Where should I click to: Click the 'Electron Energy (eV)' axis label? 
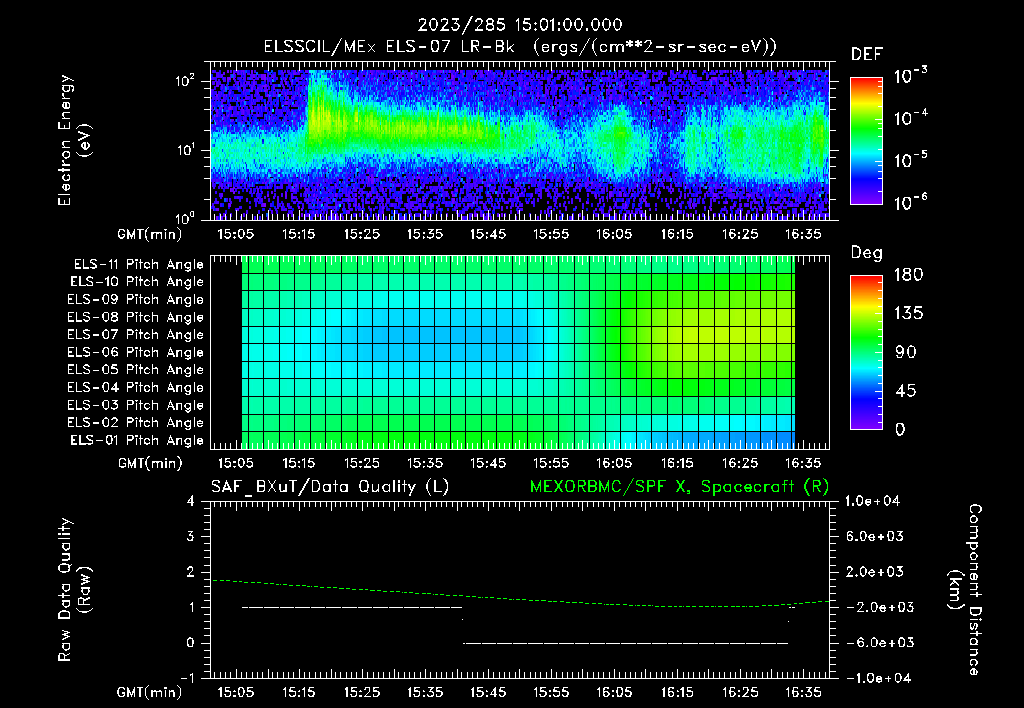pyautogui.click(x=74, y=140)
